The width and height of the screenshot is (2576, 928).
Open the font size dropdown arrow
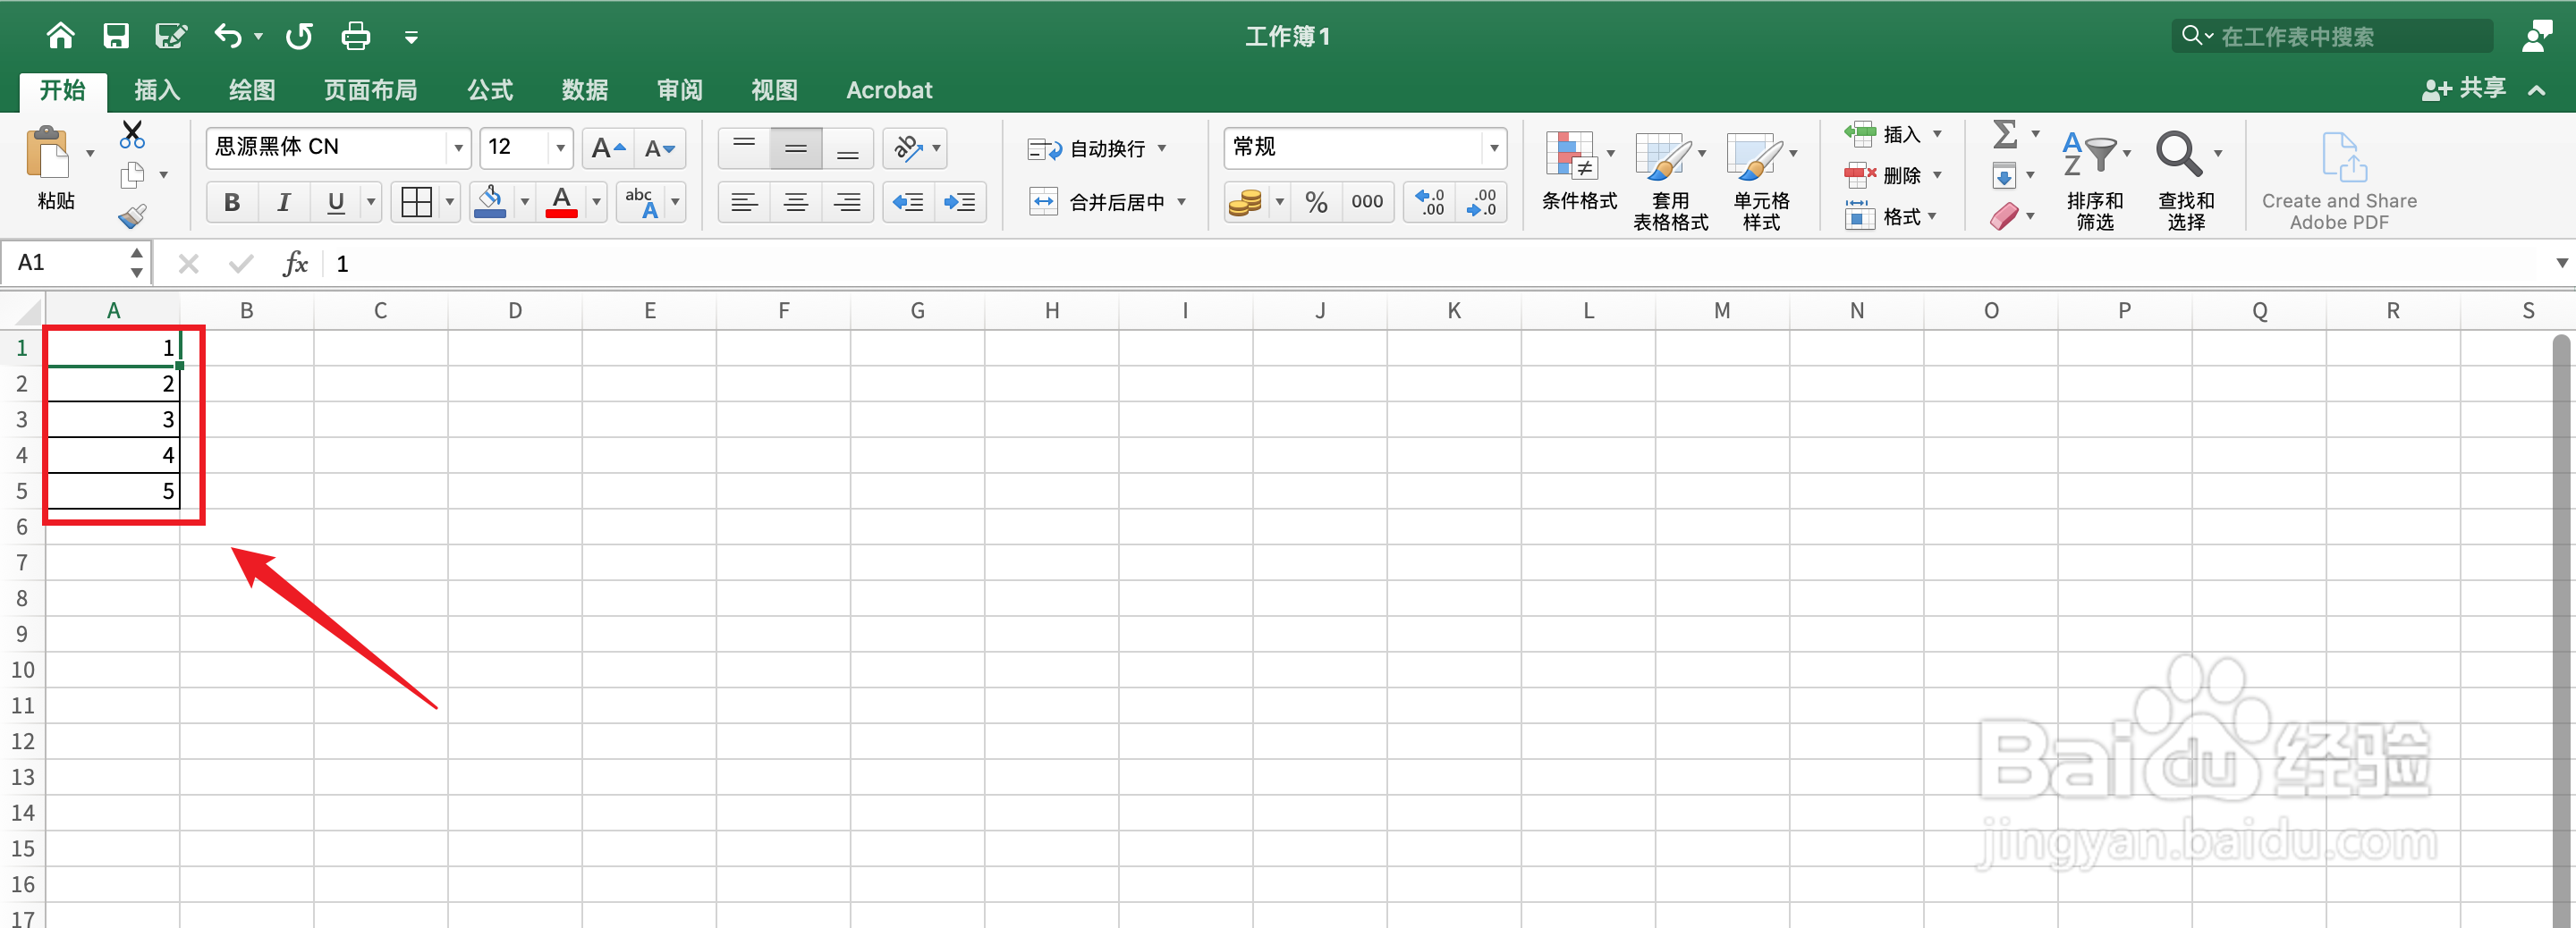[560, 148]
